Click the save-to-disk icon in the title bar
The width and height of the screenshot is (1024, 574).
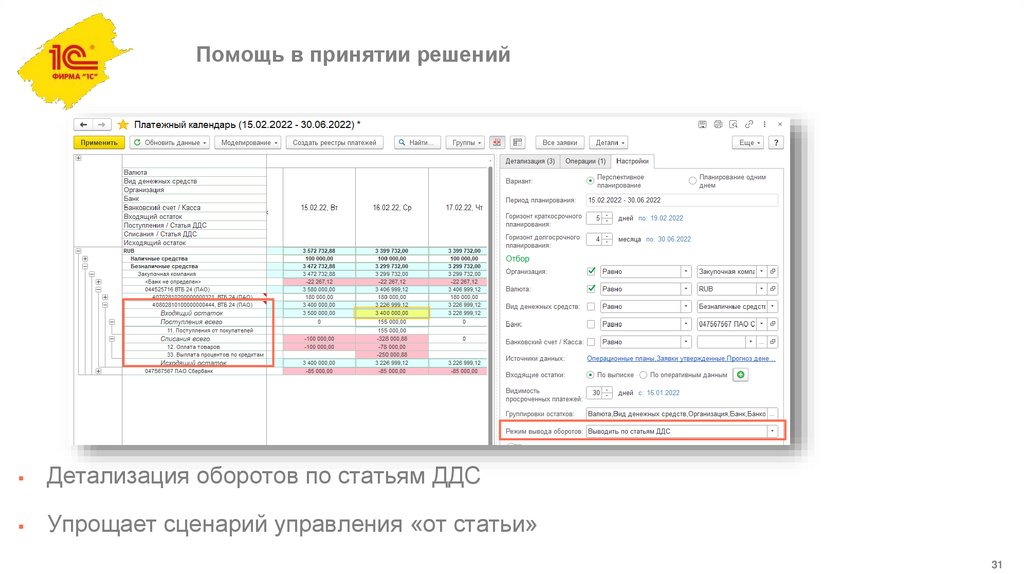pyautogui.click(x=702, y=124)
